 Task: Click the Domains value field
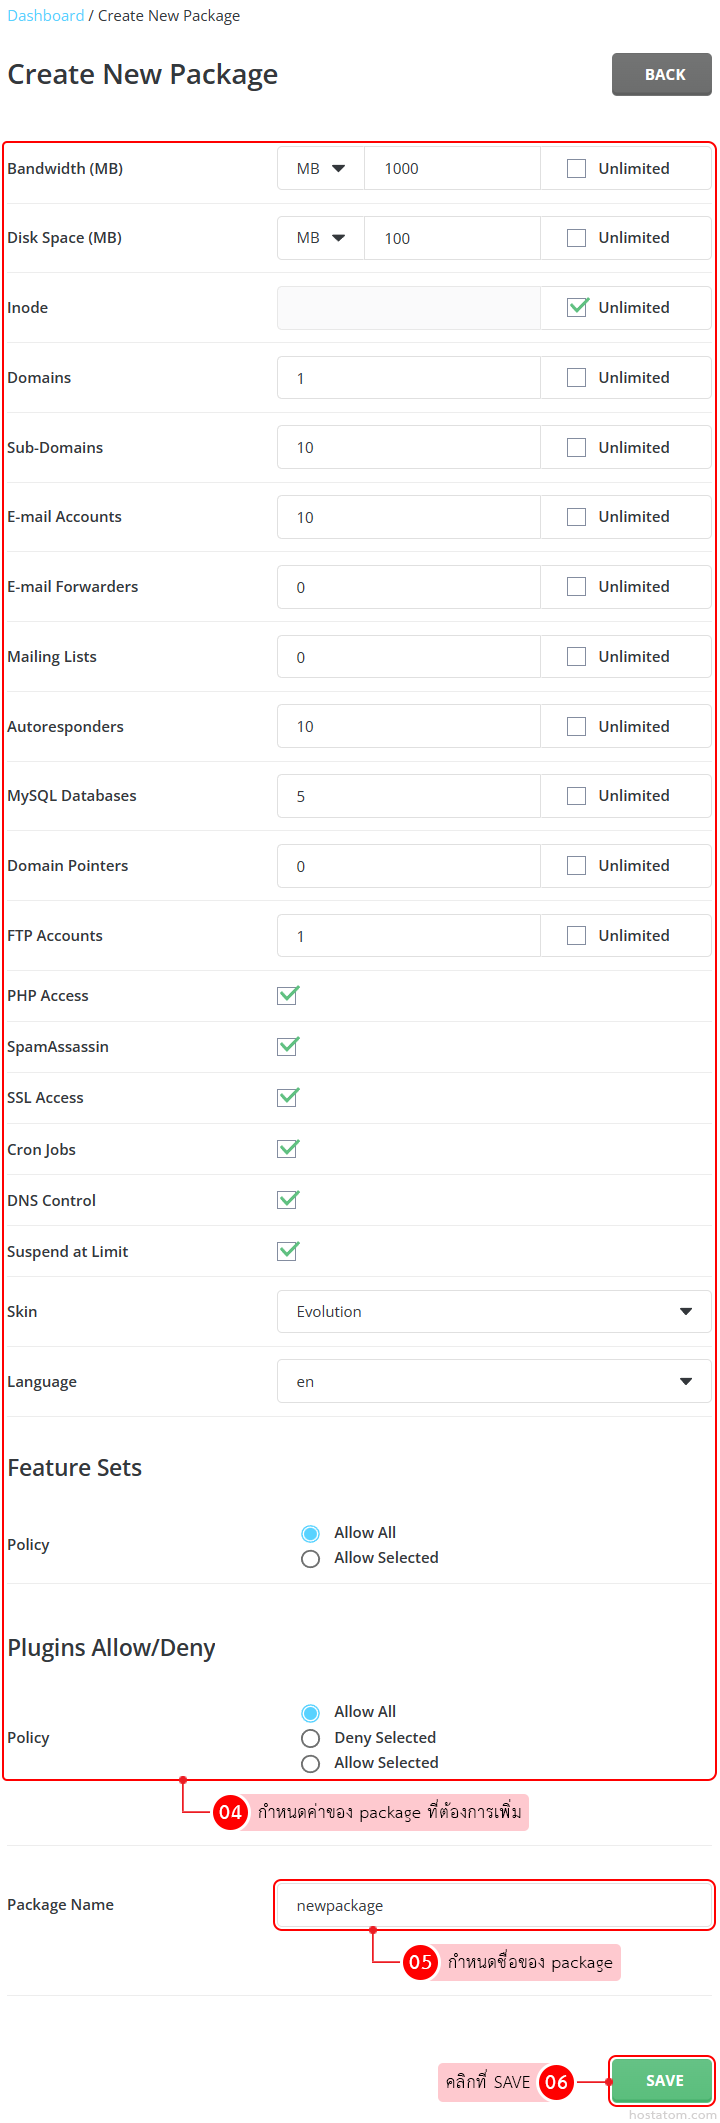[408, 378]
